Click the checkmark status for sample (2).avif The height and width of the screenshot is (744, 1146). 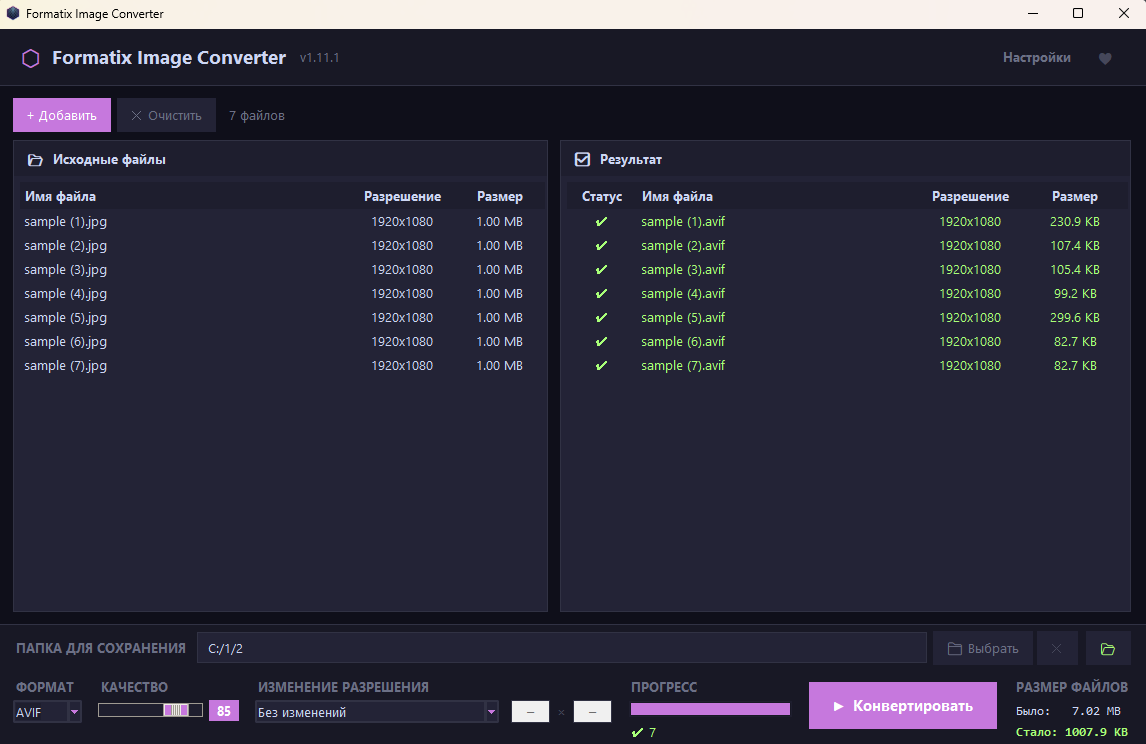602,246
